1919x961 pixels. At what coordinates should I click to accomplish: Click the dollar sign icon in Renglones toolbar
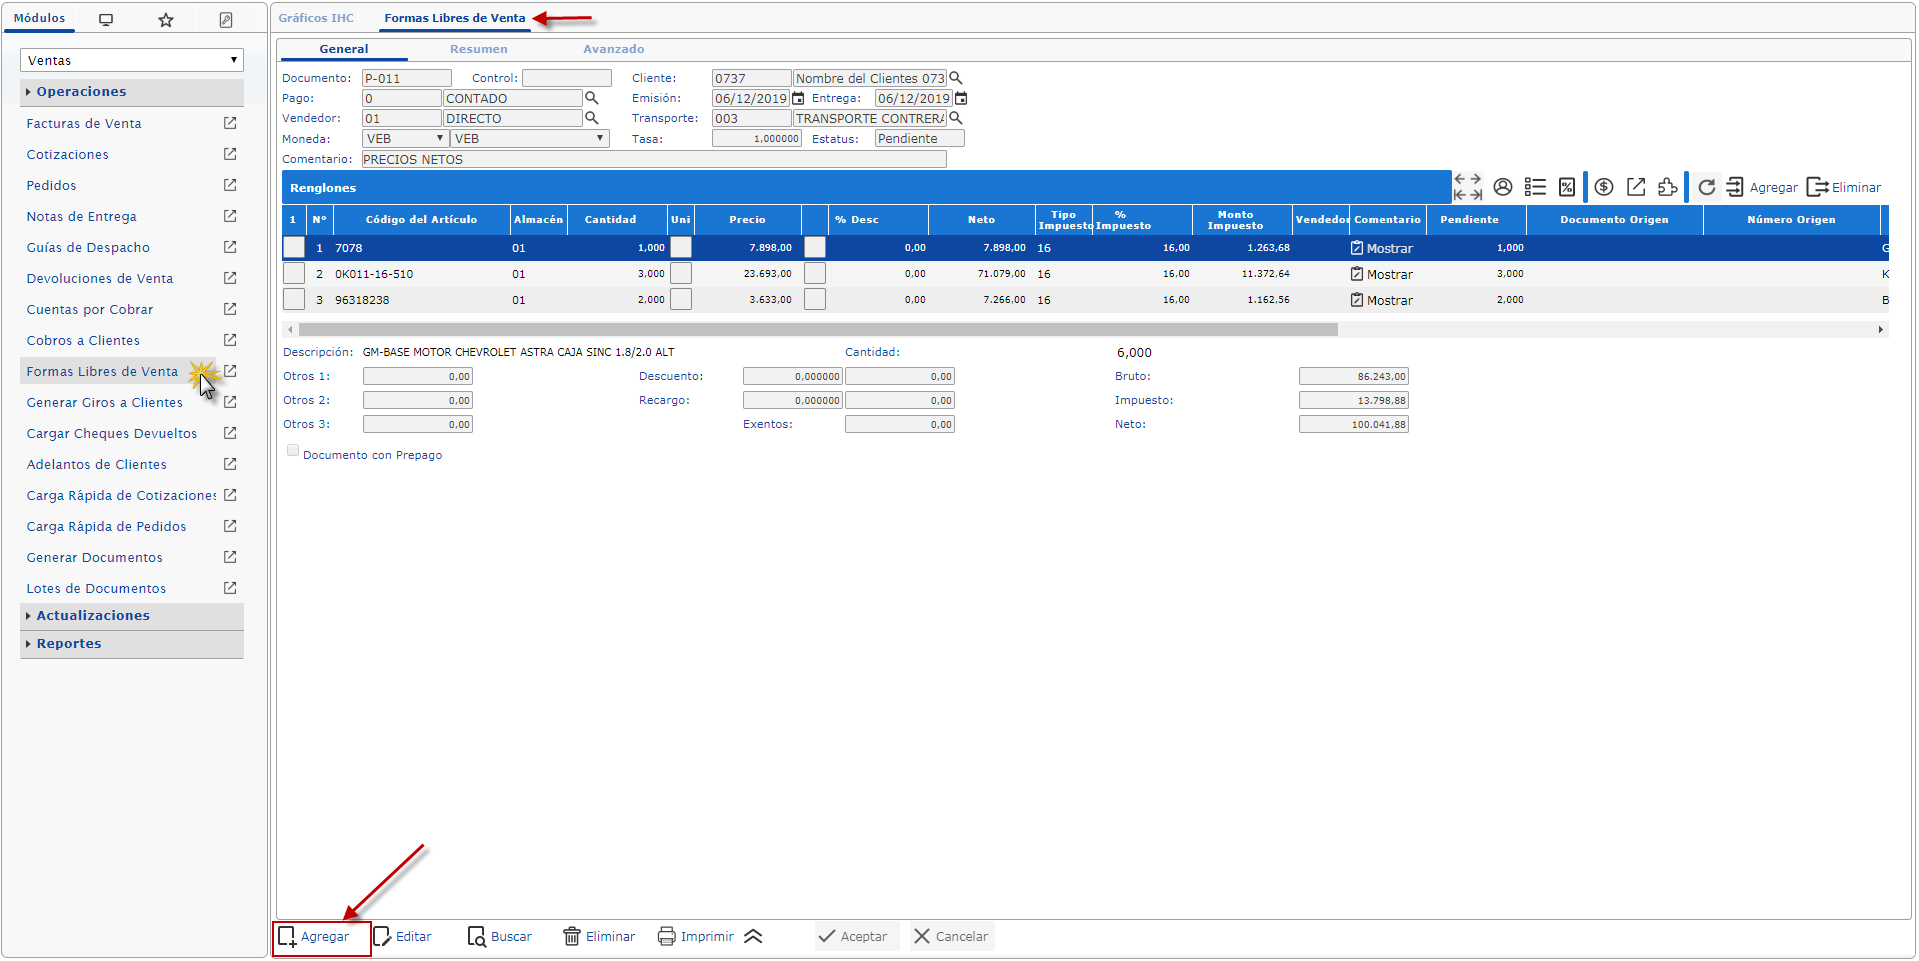[x=1604, y=187]
